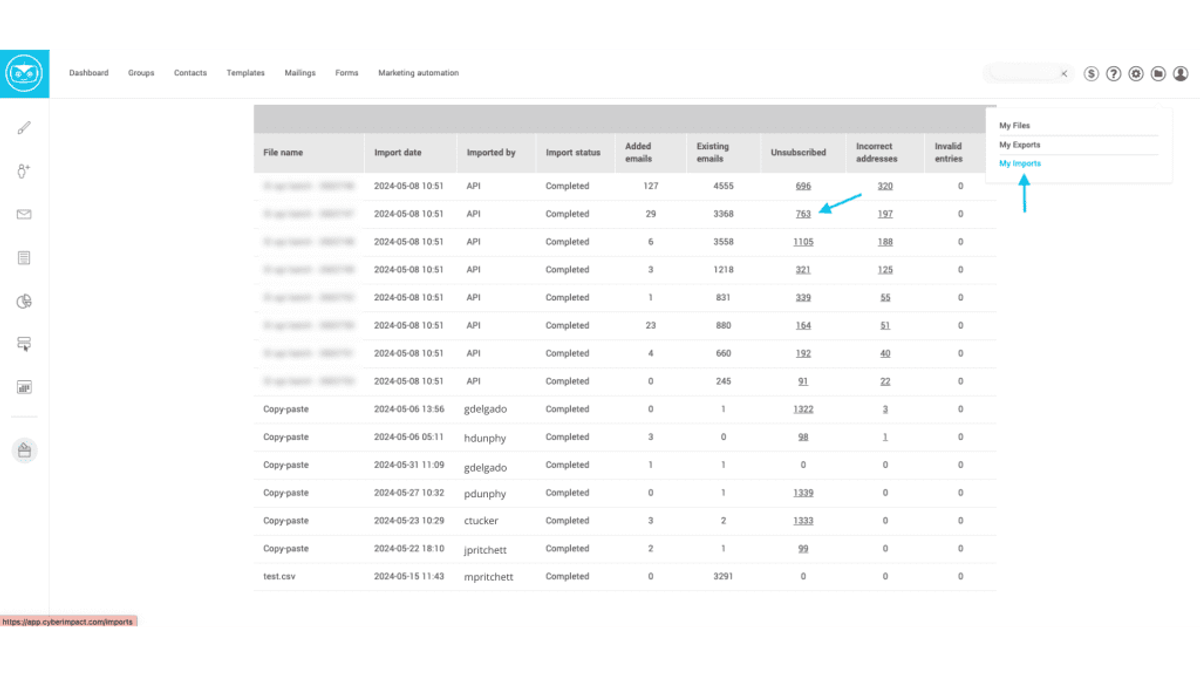The image size is (1200, 675).
Task: Click the hdunphy imported-by cell
Action: point(487,438)
